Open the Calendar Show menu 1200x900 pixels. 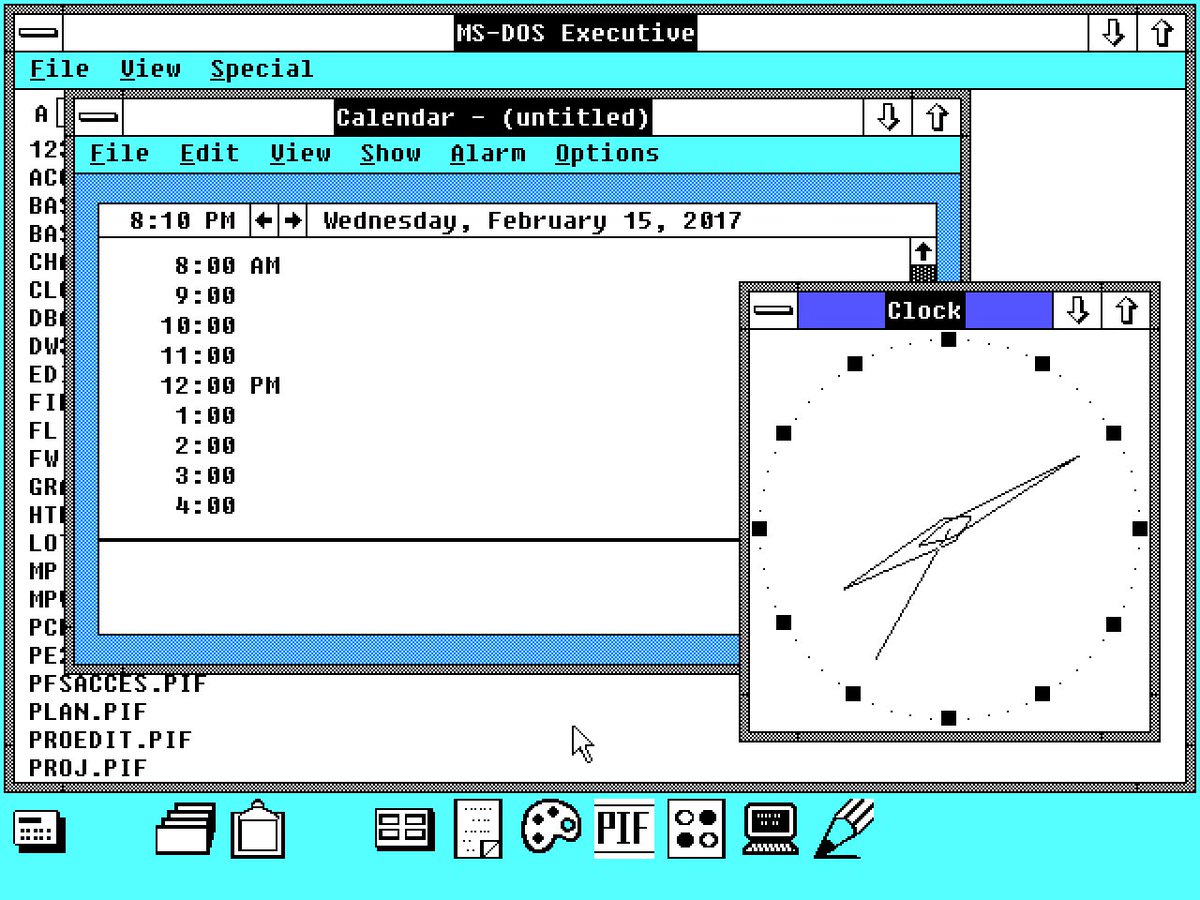tap(390, 154)
